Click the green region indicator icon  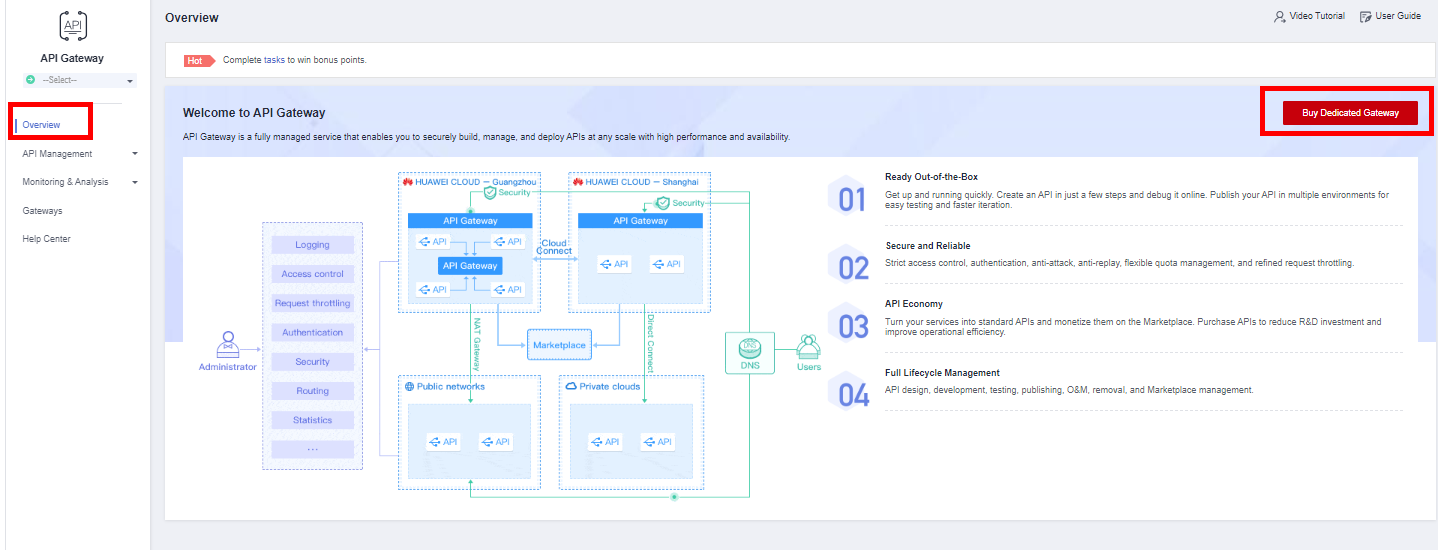30,80
